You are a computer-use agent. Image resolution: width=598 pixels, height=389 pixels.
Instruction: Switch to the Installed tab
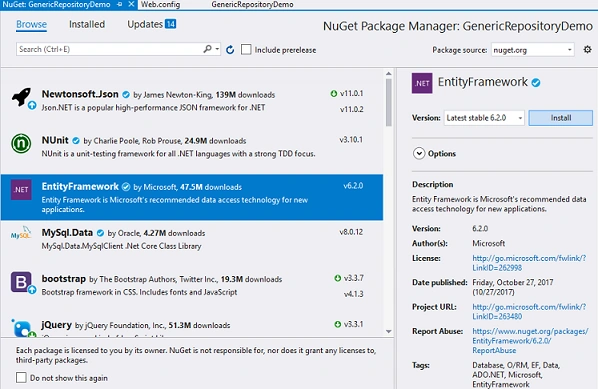tap(87, 24)
